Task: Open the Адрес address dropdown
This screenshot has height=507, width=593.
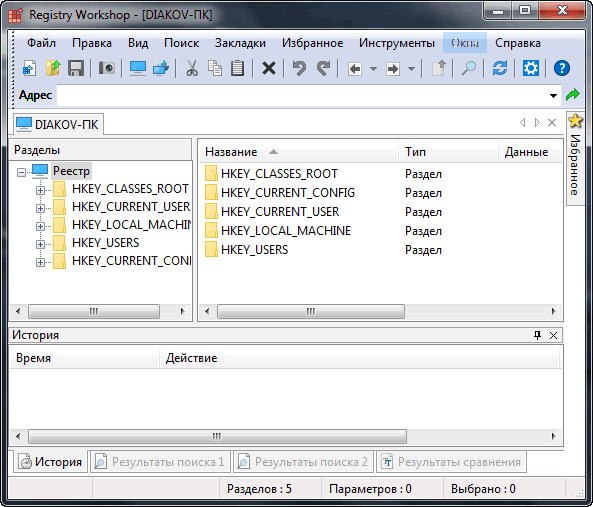Action: (553, 96)
